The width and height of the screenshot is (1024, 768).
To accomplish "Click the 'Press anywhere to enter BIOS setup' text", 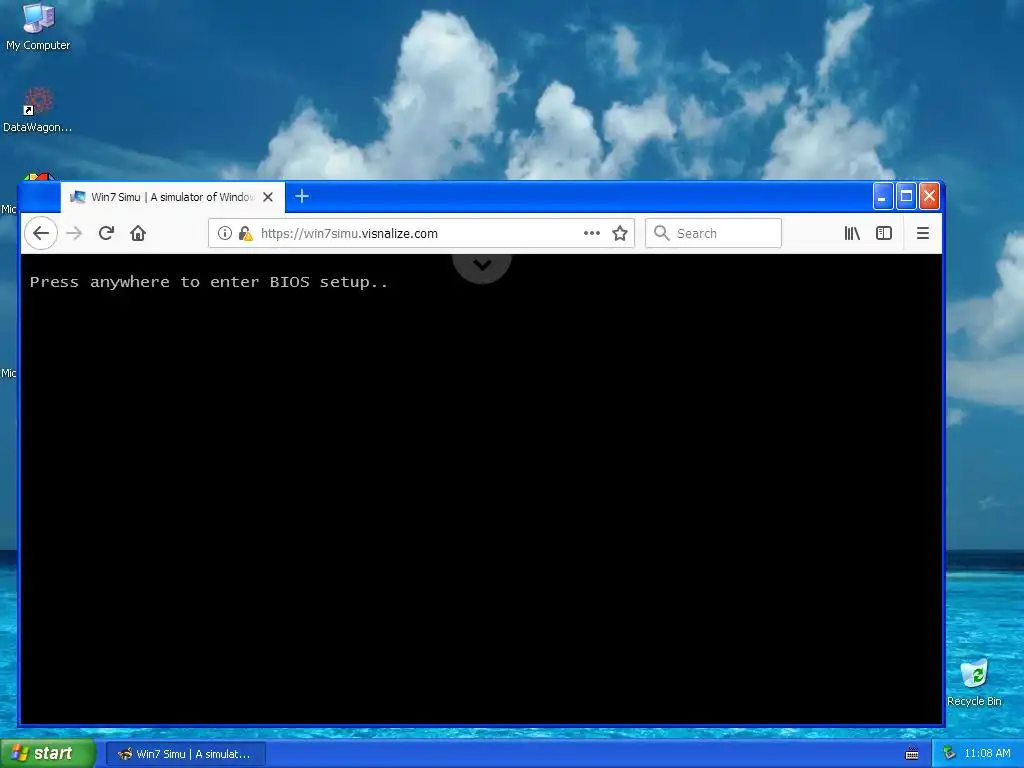I will pyautogui.click(x=209, y=282).
